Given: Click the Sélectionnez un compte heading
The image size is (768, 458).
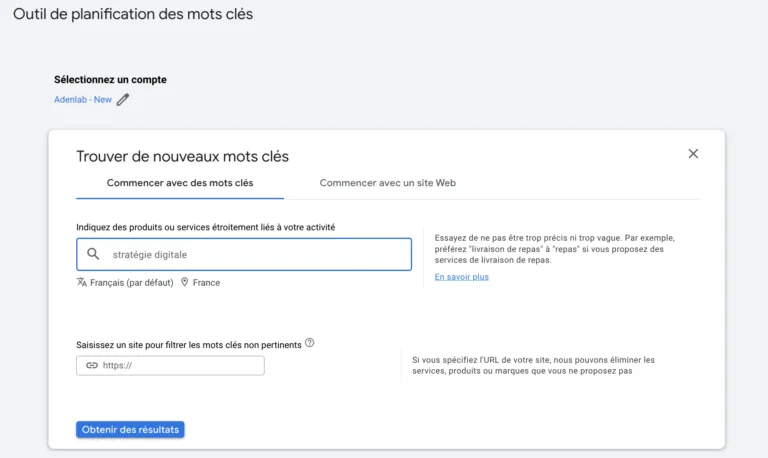Looking at the screenshot, I should pyautogui.click(x=110, y=79).
